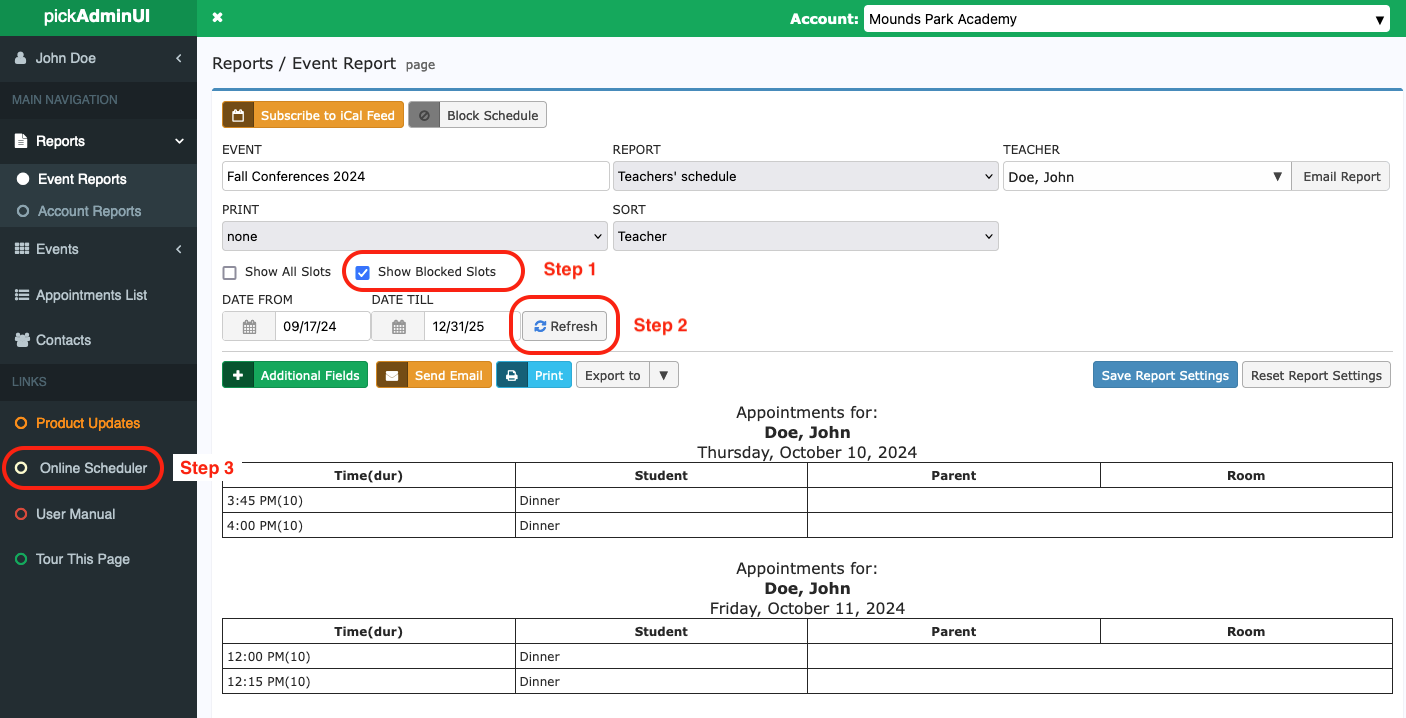Screen dimensions: 1406x718
Task: Uncheck the Show Blocked Slots checkbox
Action: [363, 272]
